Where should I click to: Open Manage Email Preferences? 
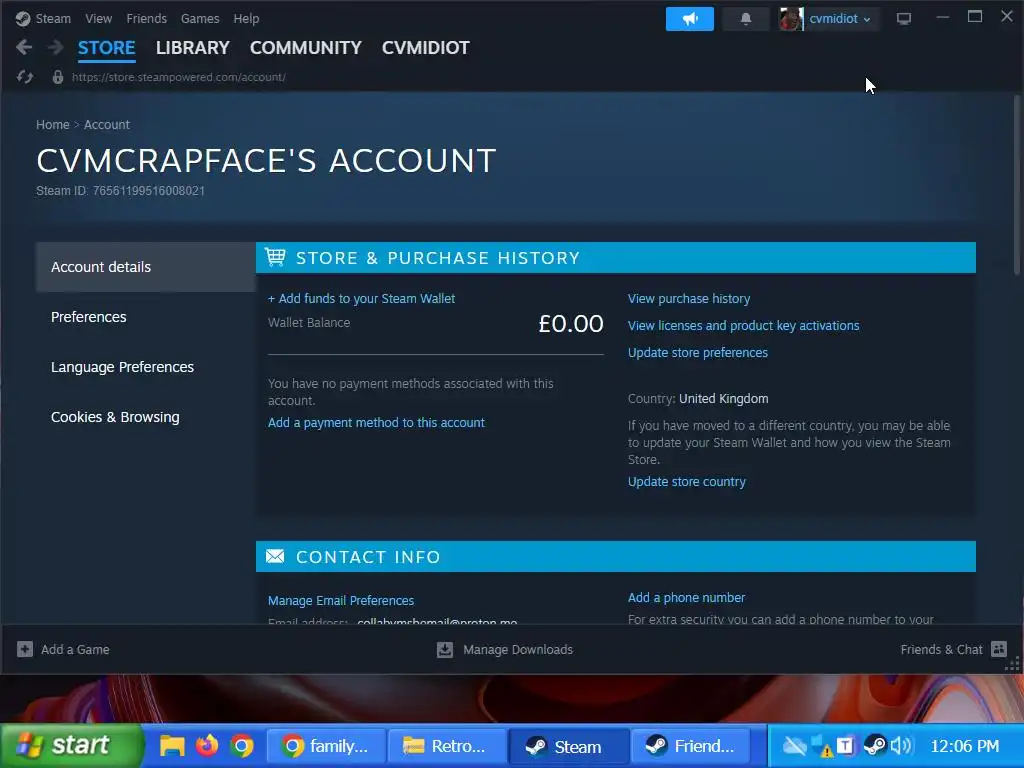point(341,600)
